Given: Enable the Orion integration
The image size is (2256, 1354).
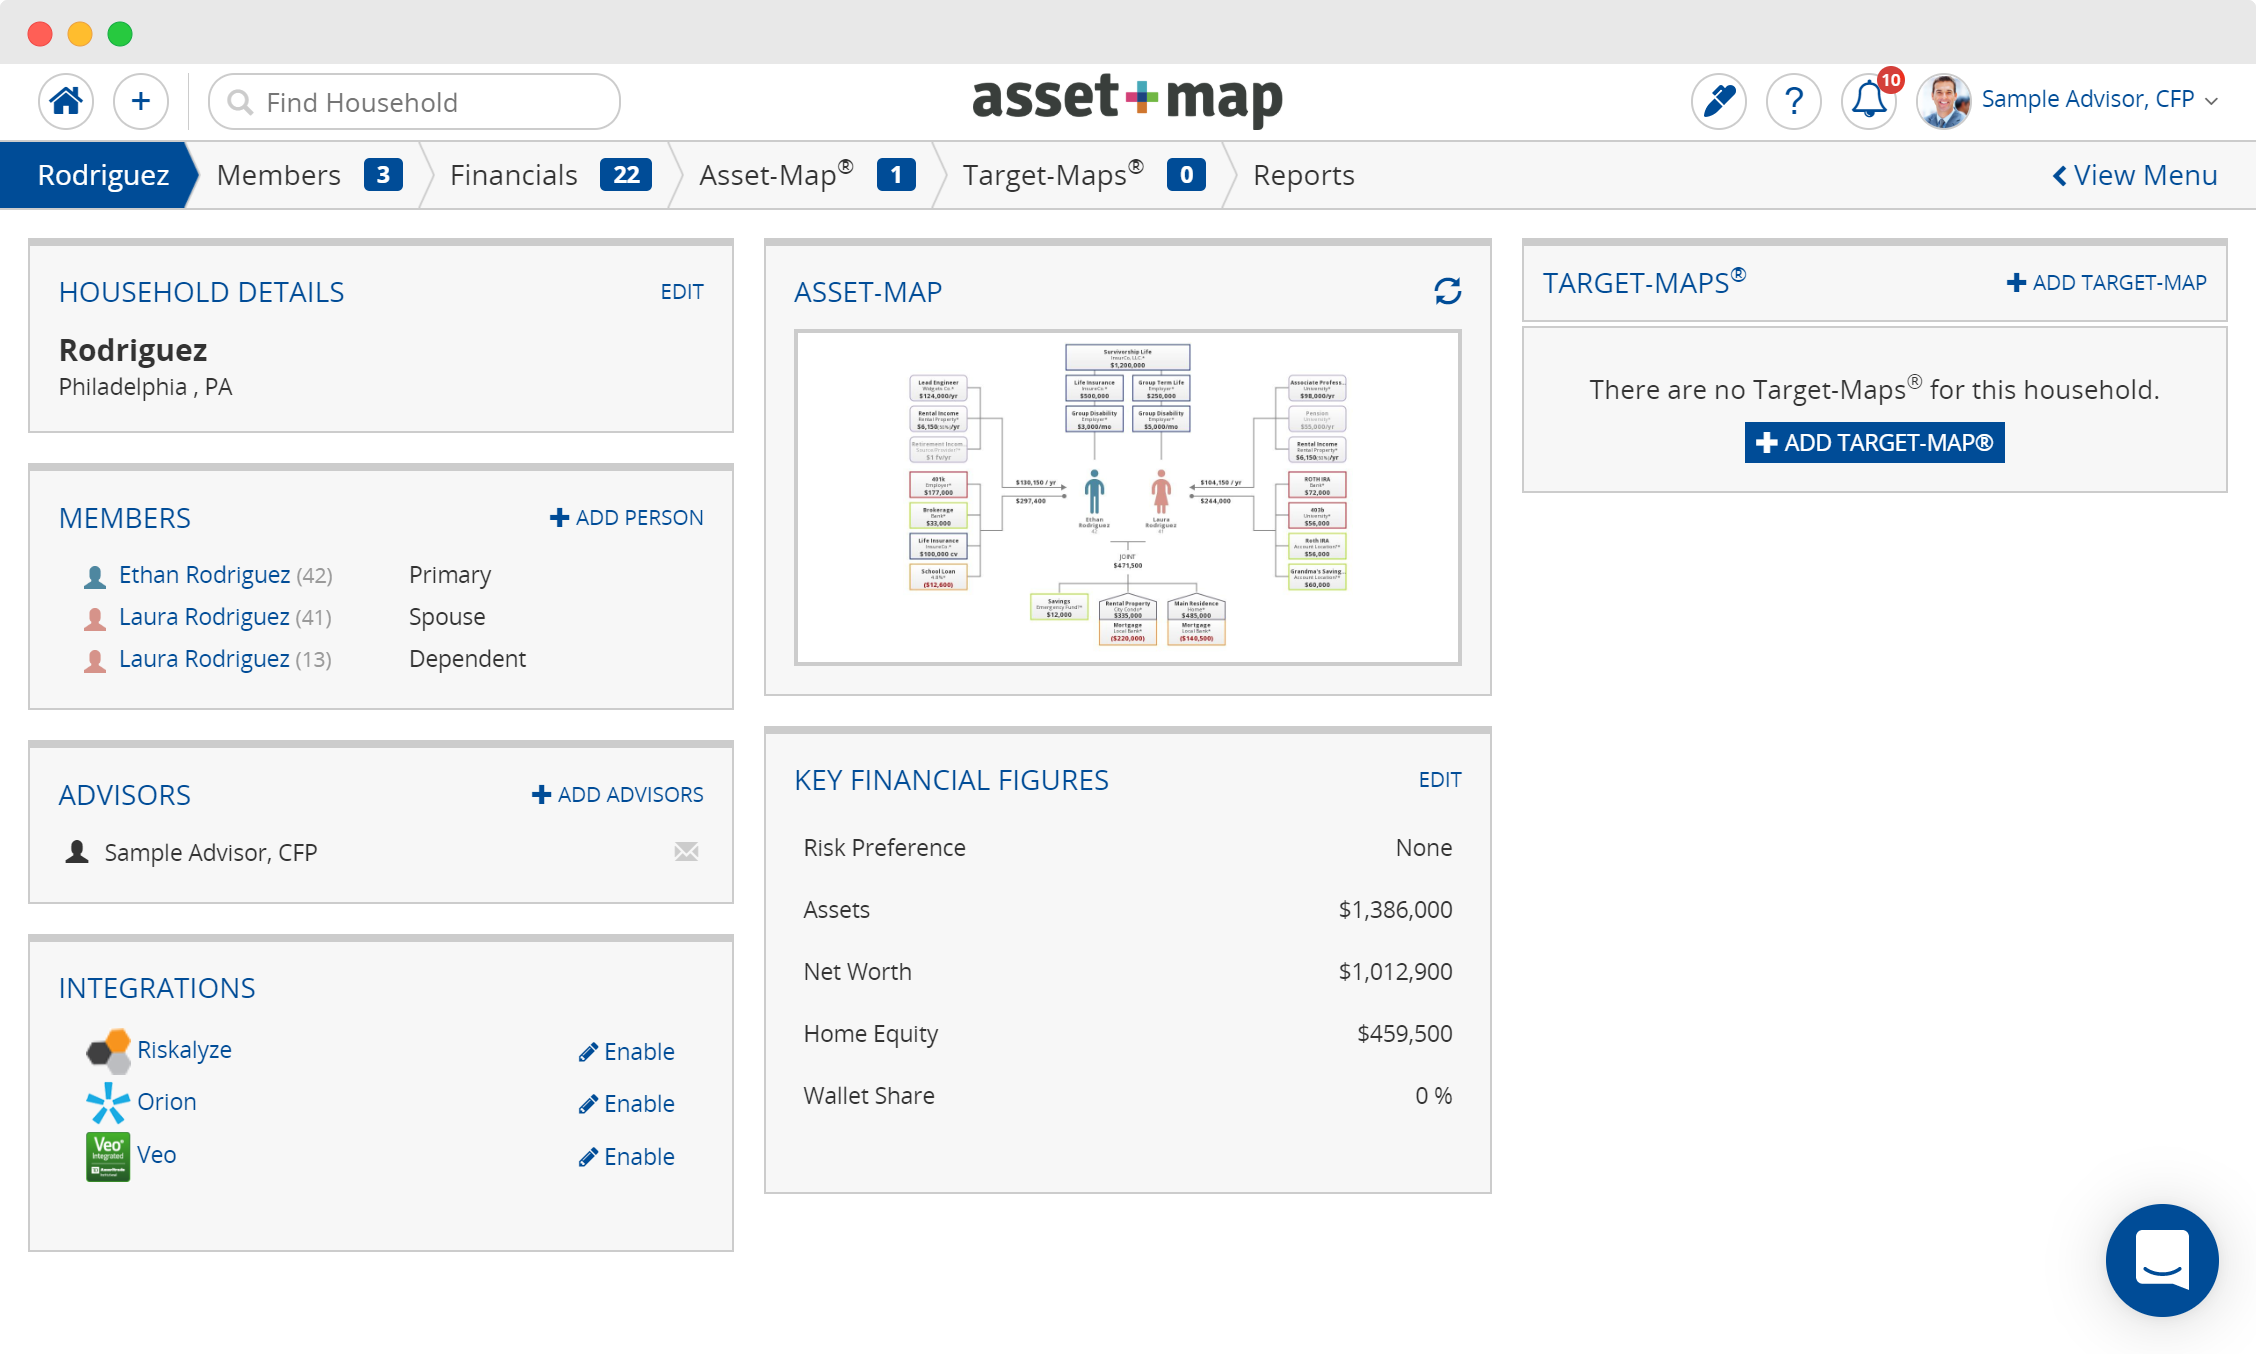Looking at the screenshot, I should (x=627, y=1104).
